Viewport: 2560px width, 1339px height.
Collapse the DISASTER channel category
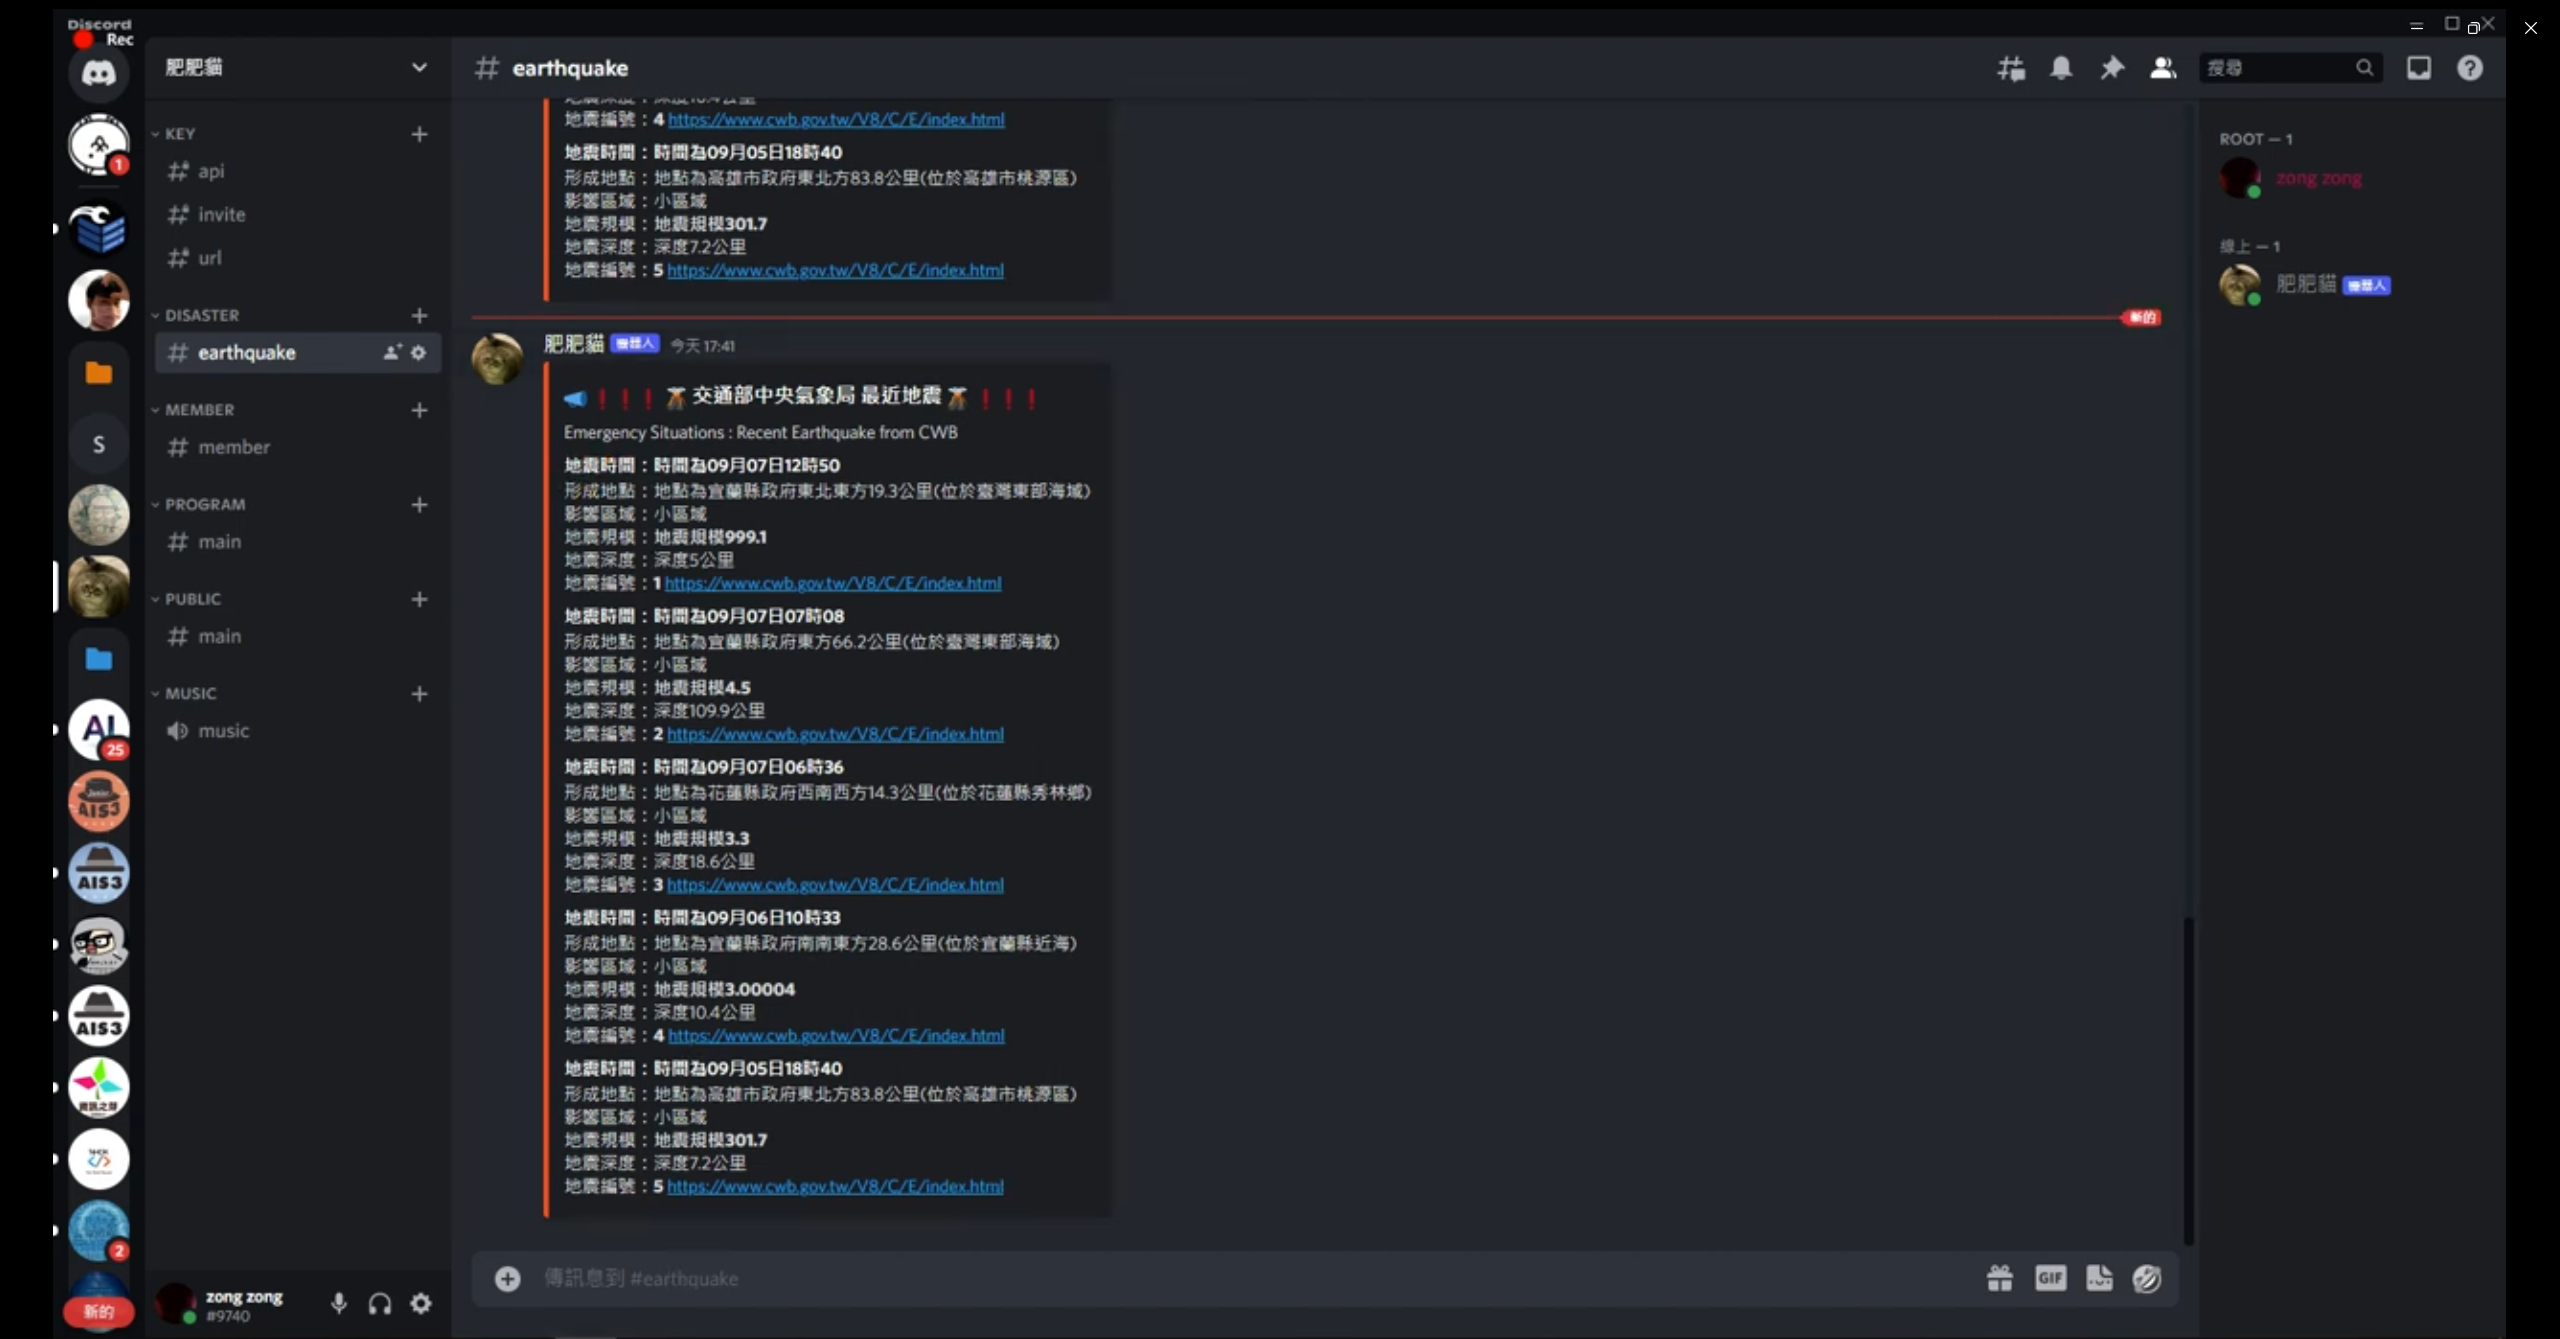point(201,315)
